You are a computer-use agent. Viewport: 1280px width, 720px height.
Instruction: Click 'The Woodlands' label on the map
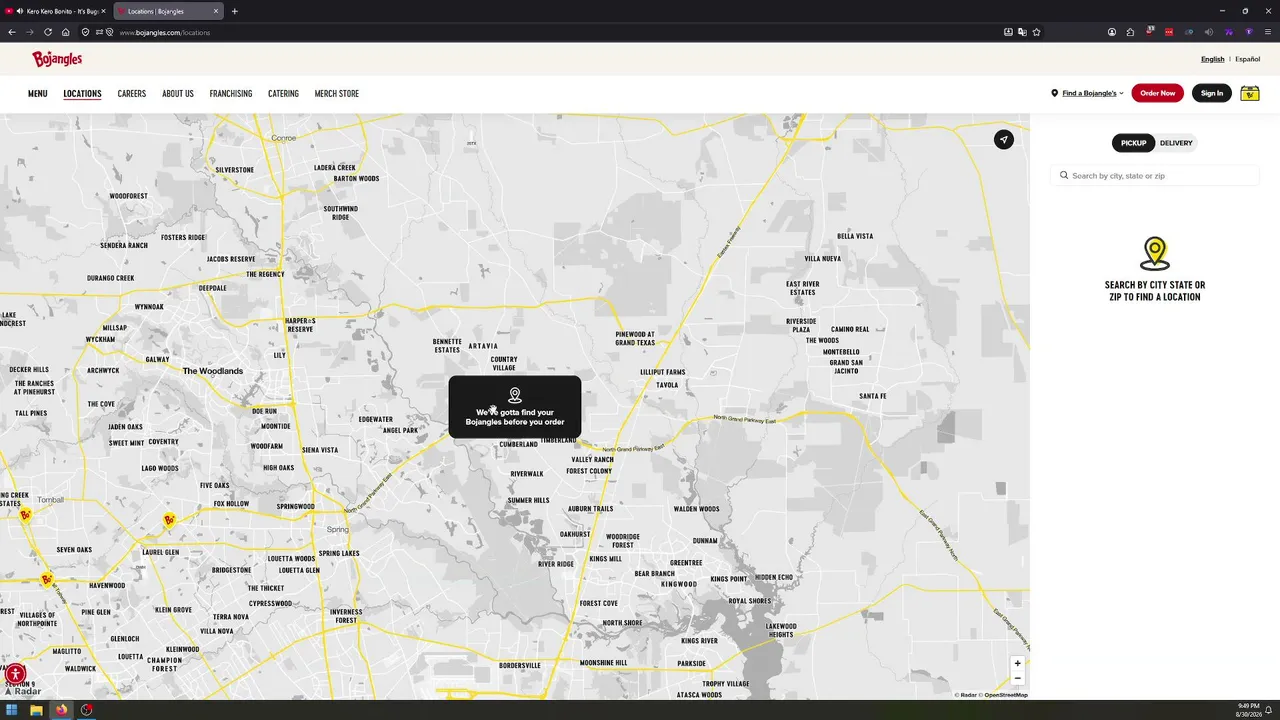point(213,371)
